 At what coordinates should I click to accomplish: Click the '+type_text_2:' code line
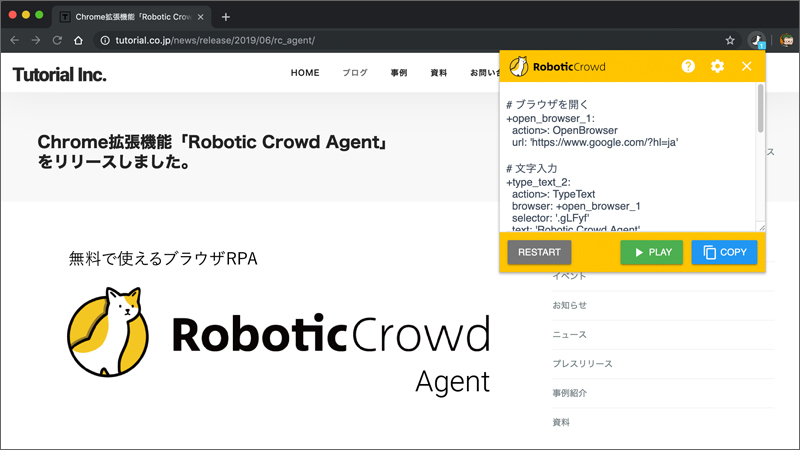tap(538, 182)
